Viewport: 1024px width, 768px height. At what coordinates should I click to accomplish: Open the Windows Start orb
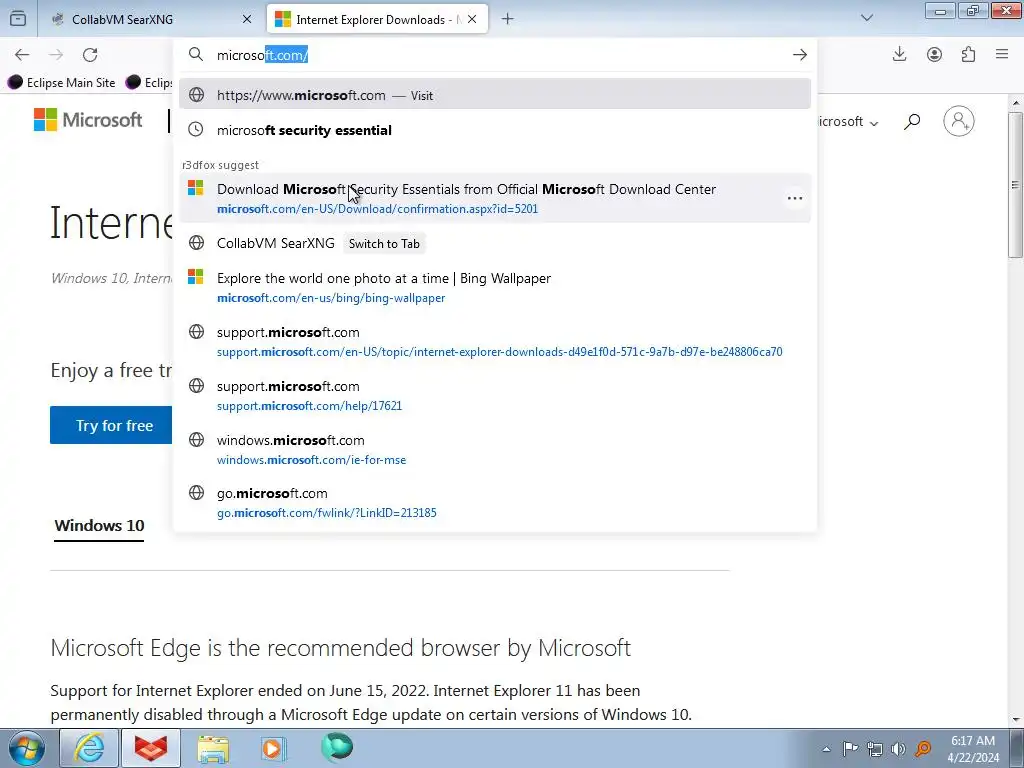26,748
